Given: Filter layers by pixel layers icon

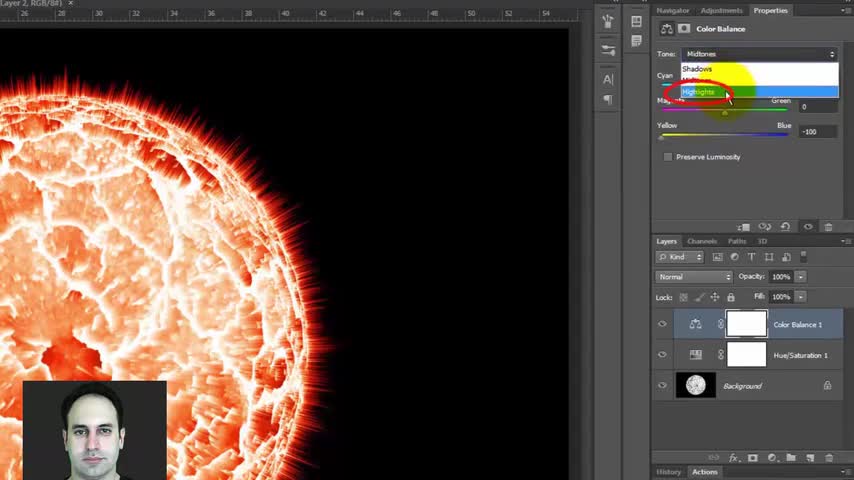Looking at the screenshot, I should [x=717, y=257].
